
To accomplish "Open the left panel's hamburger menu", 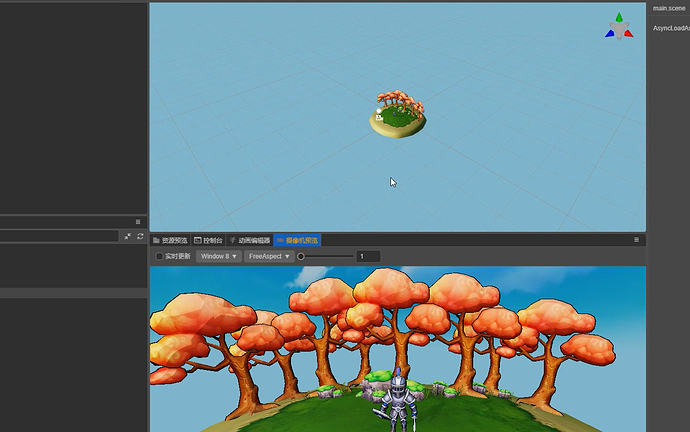I will pos(138,222).
